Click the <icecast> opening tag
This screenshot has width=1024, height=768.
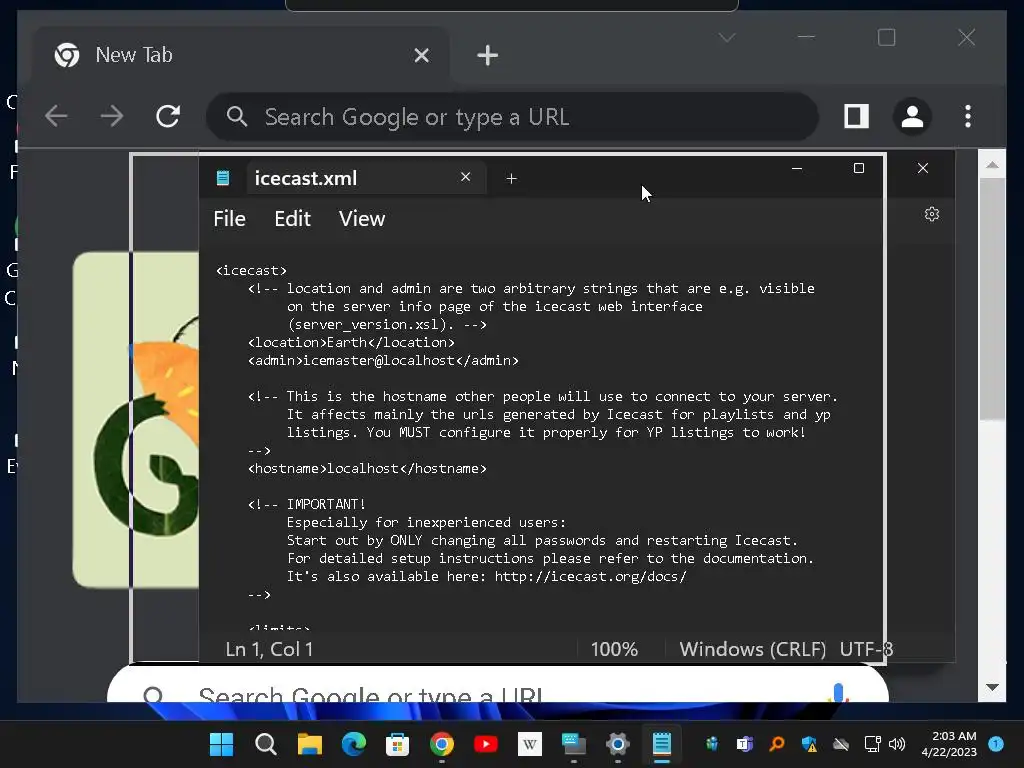(251, 270)
